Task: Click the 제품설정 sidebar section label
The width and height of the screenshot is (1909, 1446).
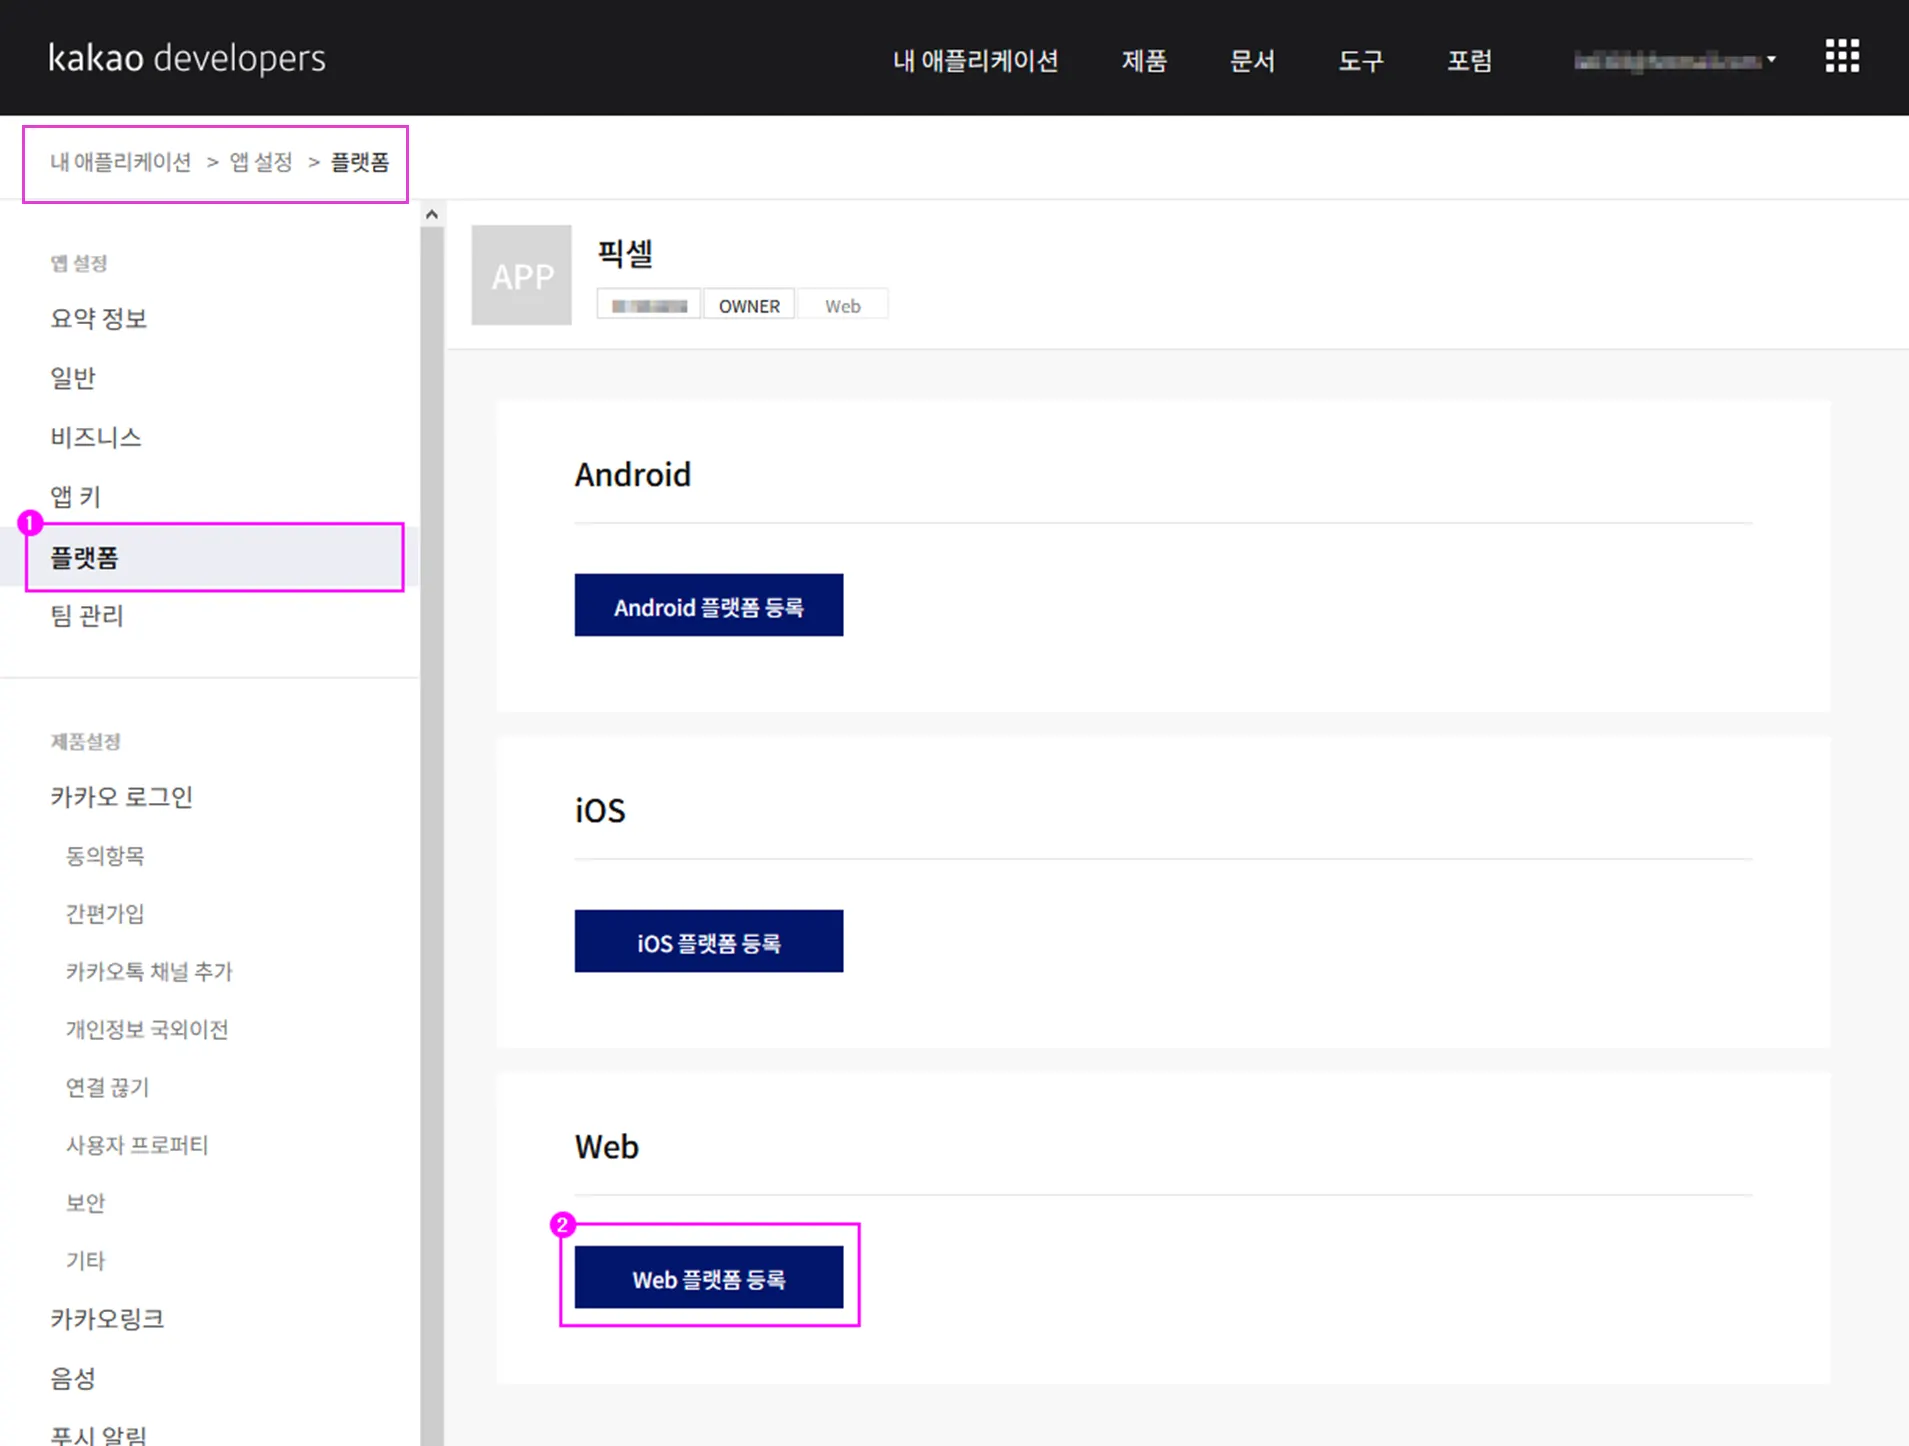Action: point(86,741)
